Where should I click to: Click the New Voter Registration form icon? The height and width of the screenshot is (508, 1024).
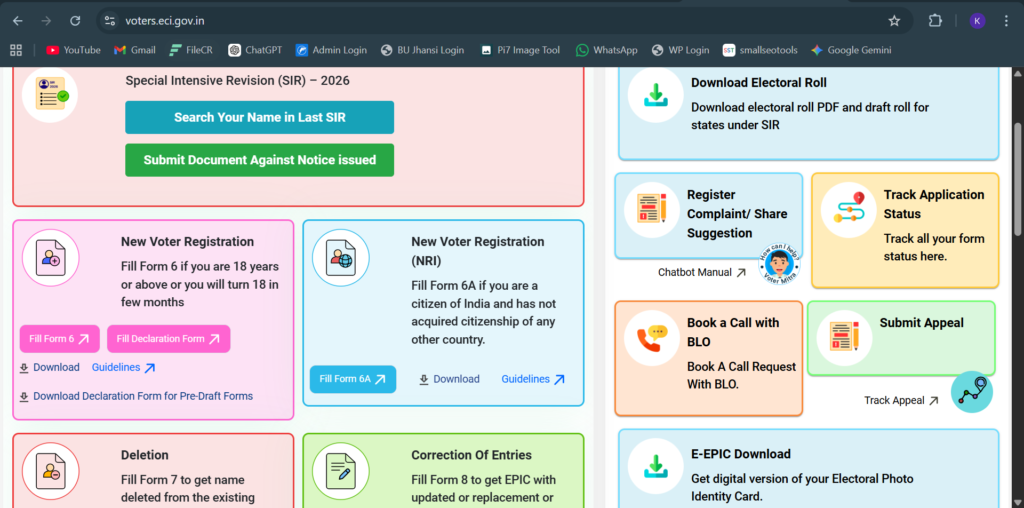[x=50, y=259]
